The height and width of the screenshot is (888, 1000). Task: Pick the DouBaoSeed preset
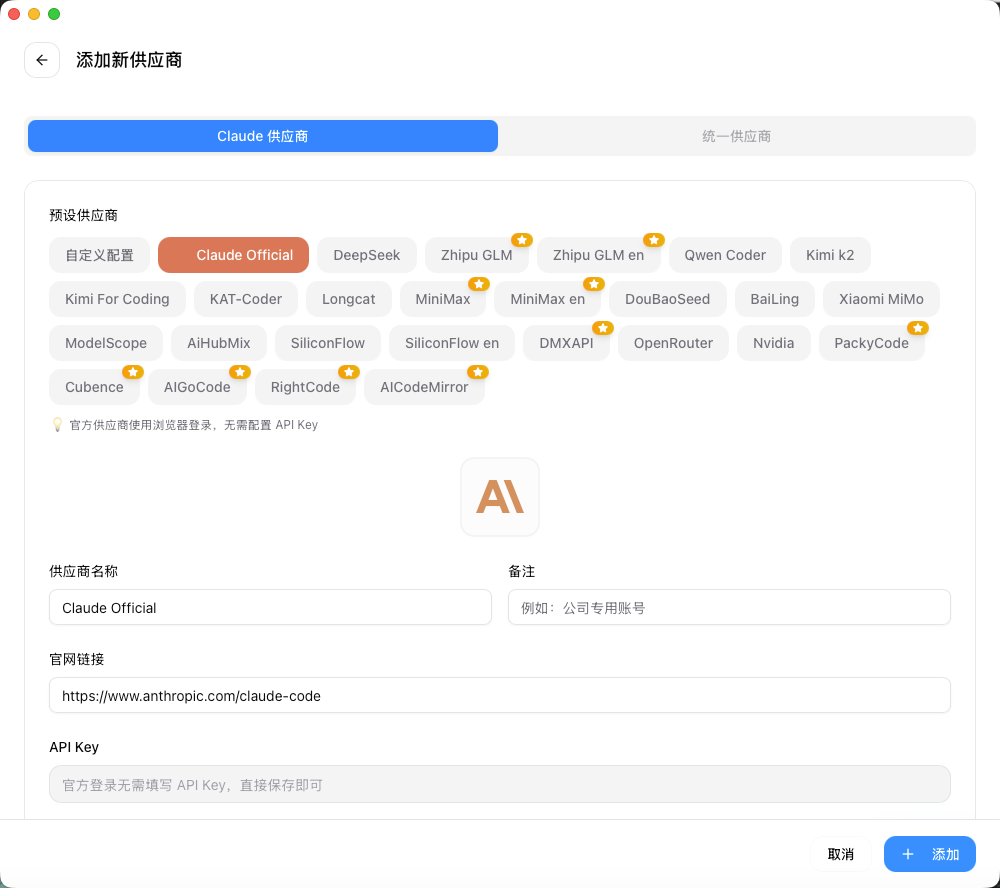tap(667, 299)
